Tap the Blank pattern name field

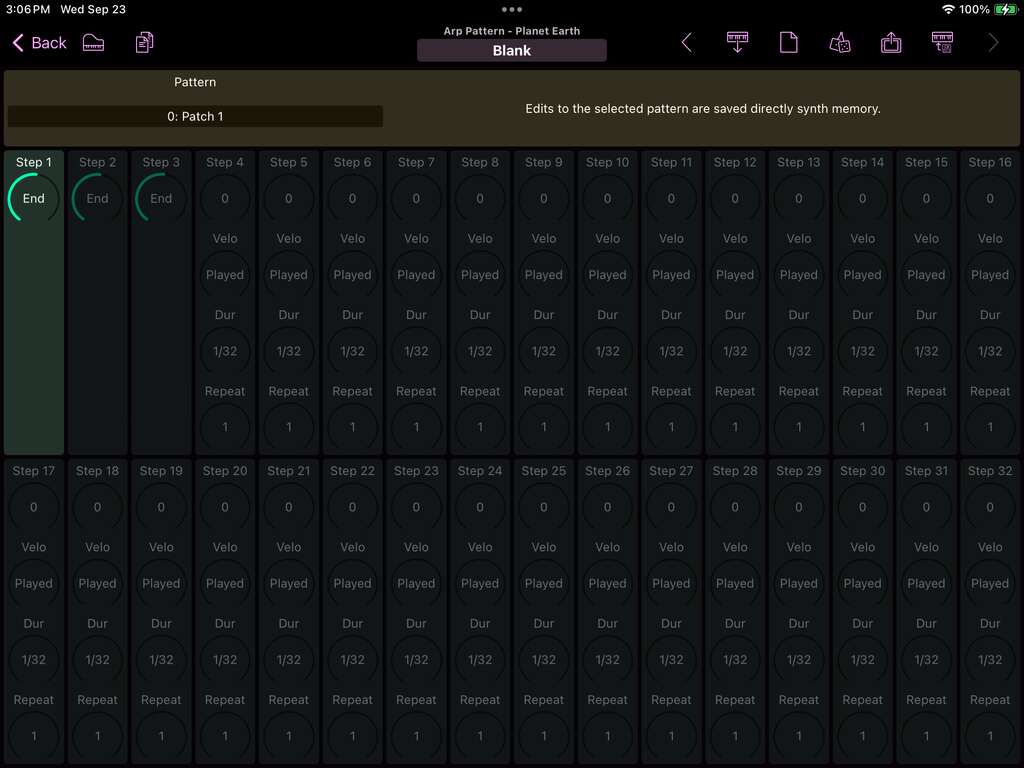click(x=511, y=50)
